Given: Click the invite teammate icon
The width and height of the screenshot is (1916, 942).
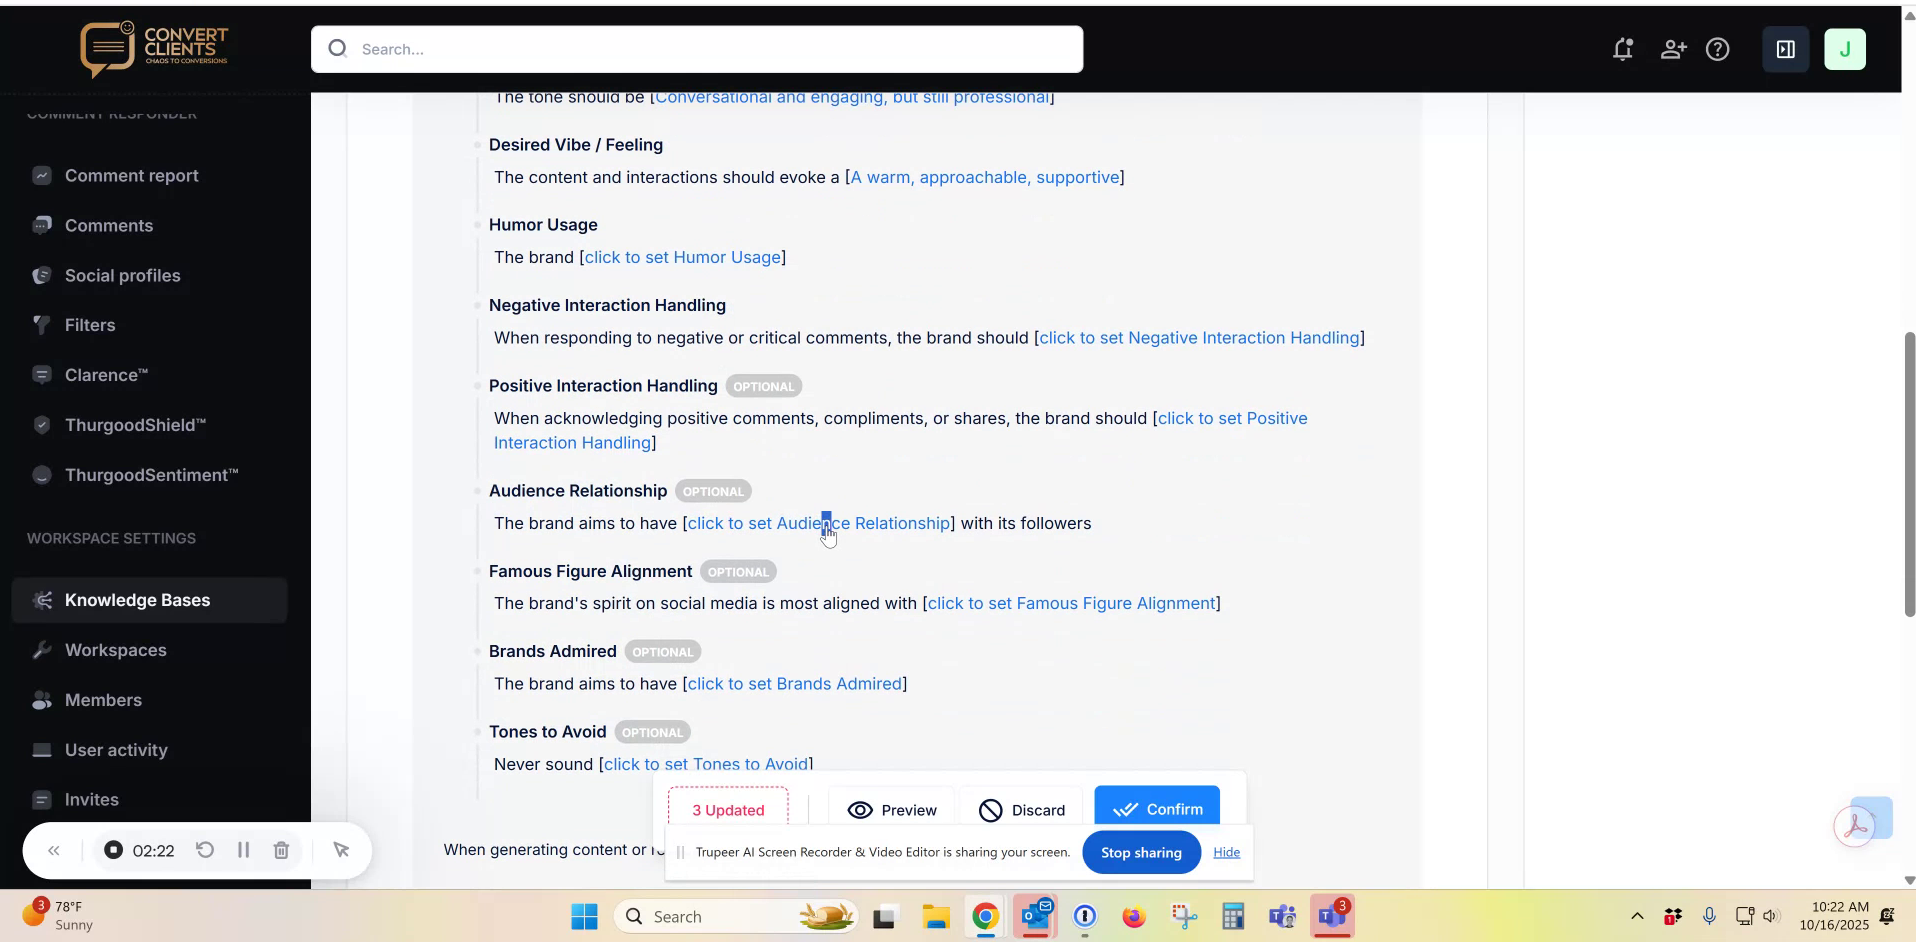Looking at the screenshot, I should pyautogui.click(x=1674, y=49).
